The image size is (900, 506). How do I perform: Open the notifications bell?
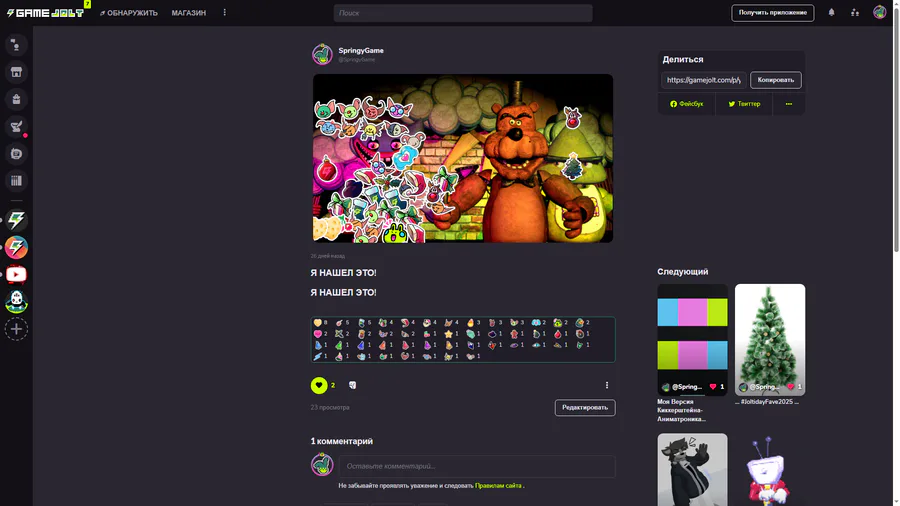[x=831, y=13]
